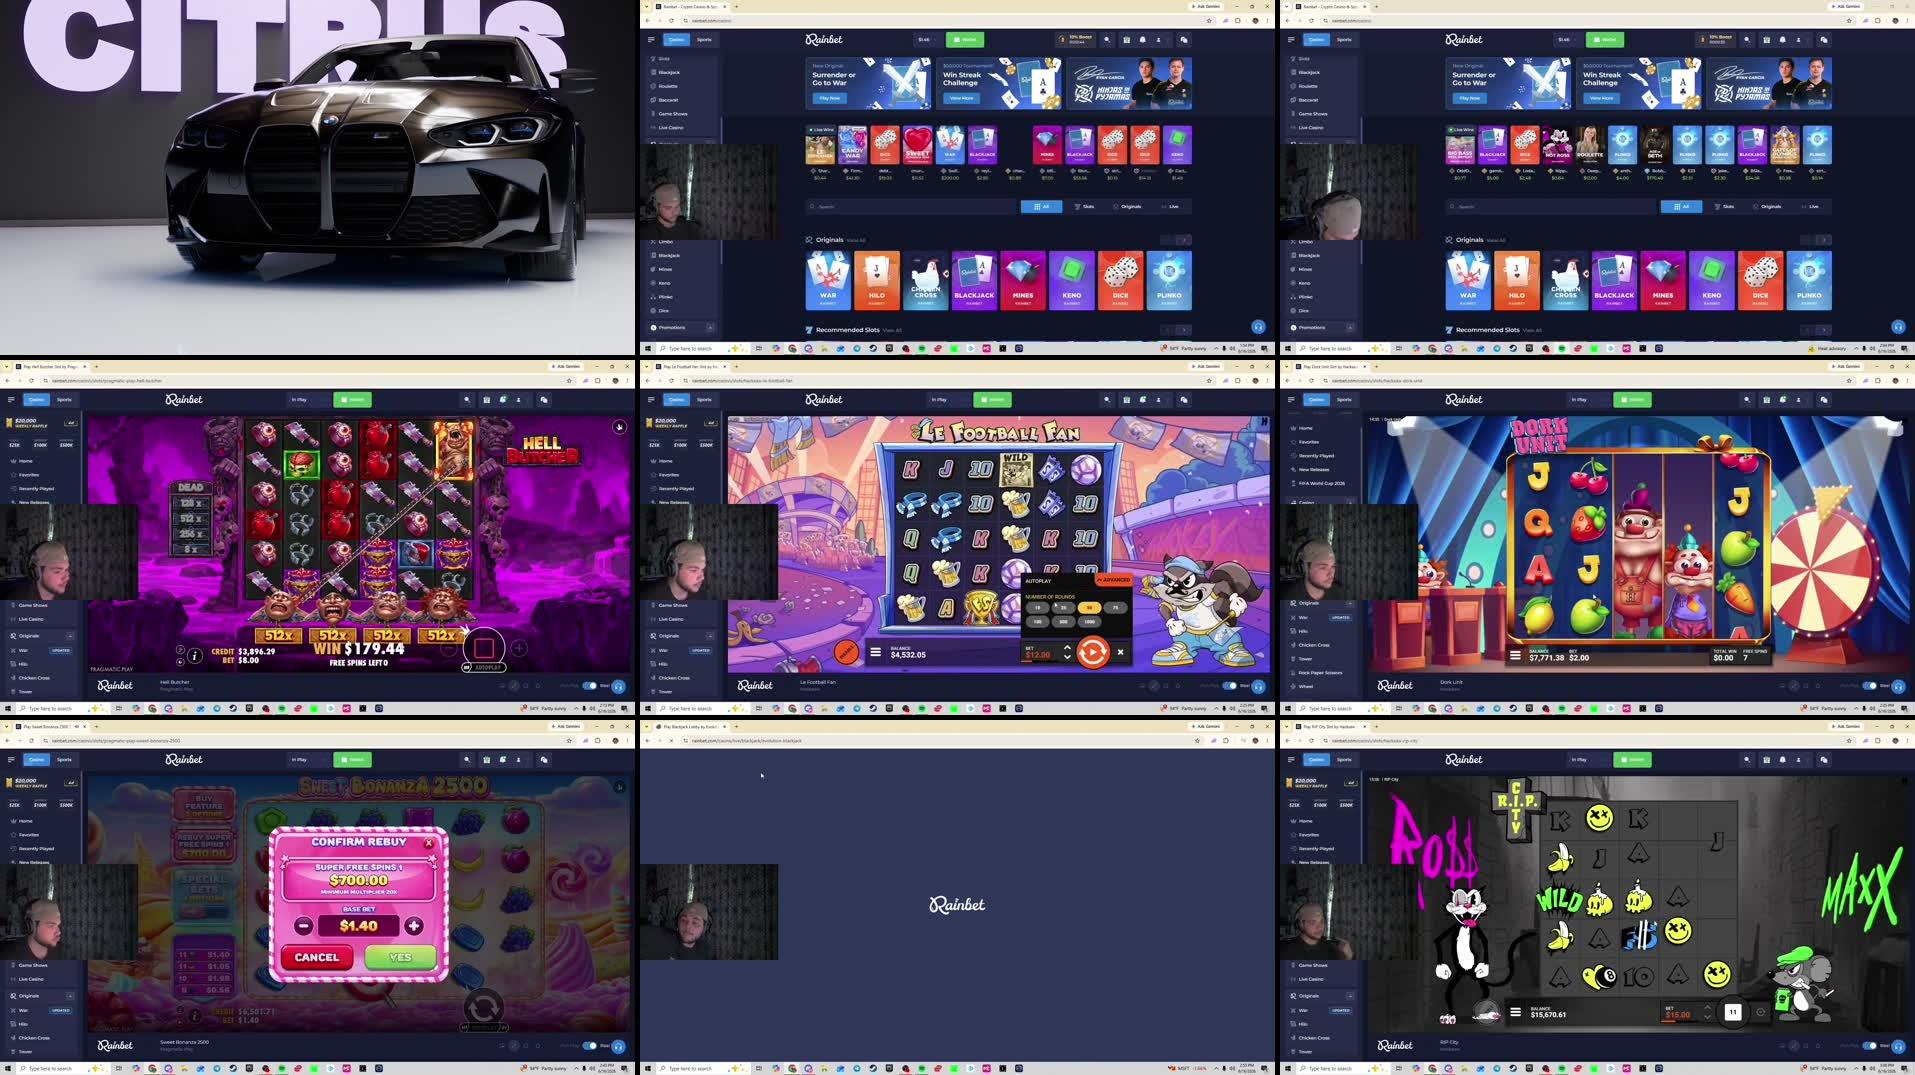Lower the base bet with the minus button in Confirm Rebuy
This screenshot has width=1915, height=1075.
(x=303, y=926)
